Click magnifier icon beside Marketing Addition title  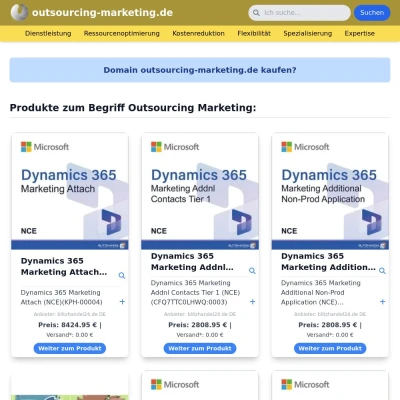382,271
